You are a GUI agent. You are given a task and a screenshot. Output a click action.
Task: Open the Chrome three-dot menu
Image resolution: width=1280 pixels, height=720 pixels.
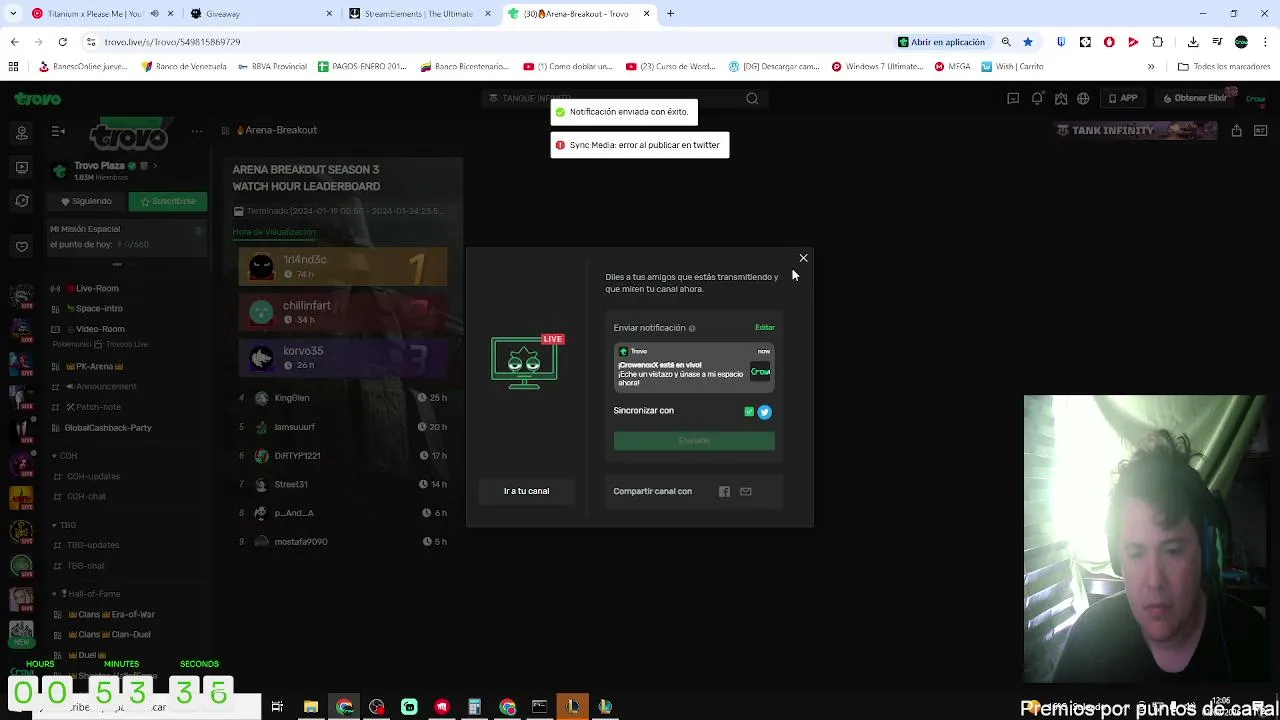pyautogui.click(x=1264, y=42)
